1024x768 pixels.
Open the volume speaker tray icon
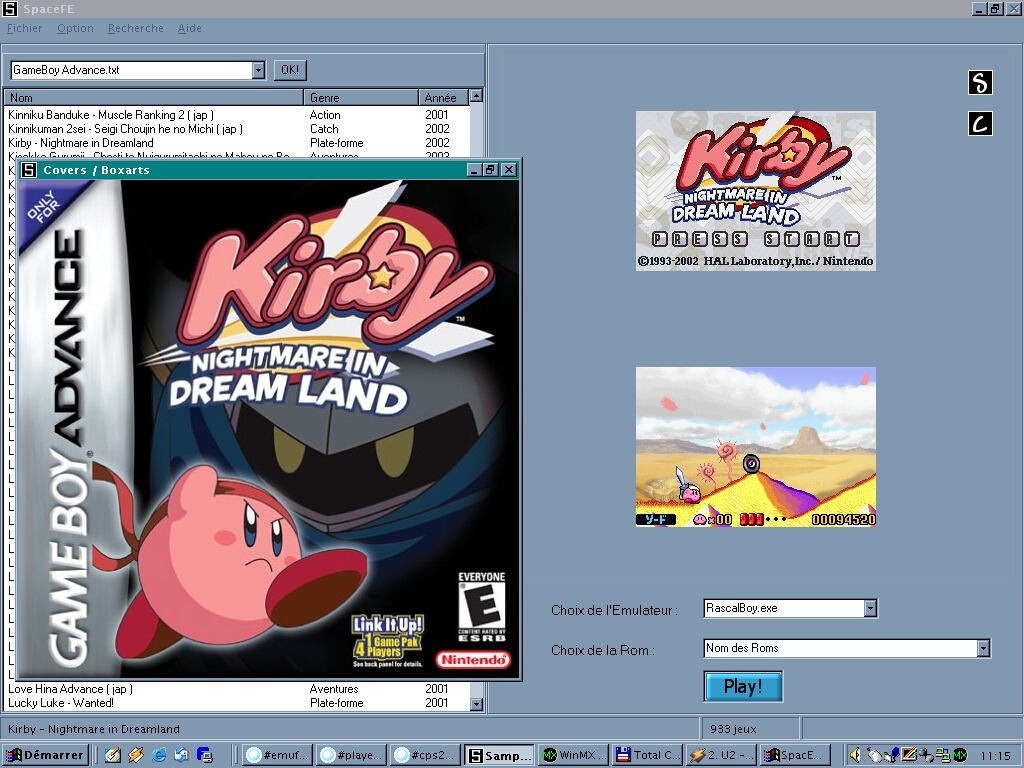[x=855, y=755]
